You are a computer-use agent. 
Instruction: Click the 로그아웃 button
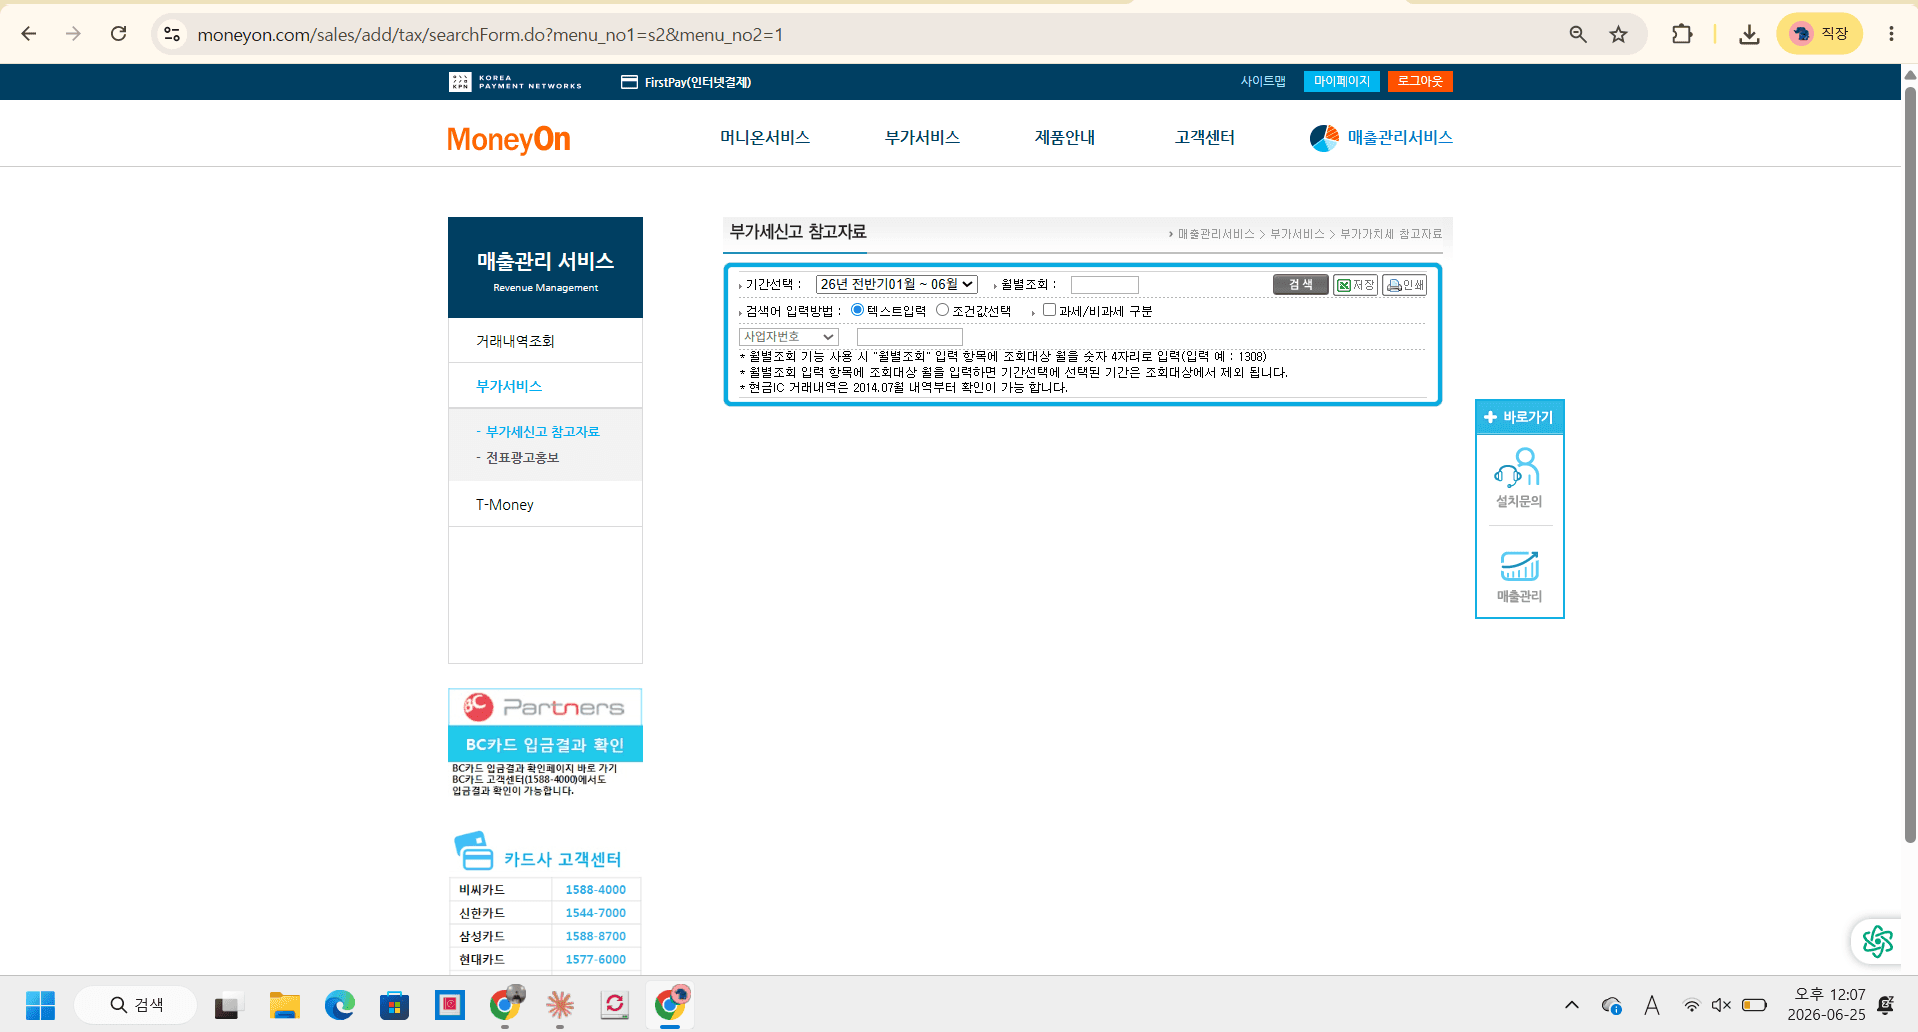pyautogui.click(x=1420, y=81)
